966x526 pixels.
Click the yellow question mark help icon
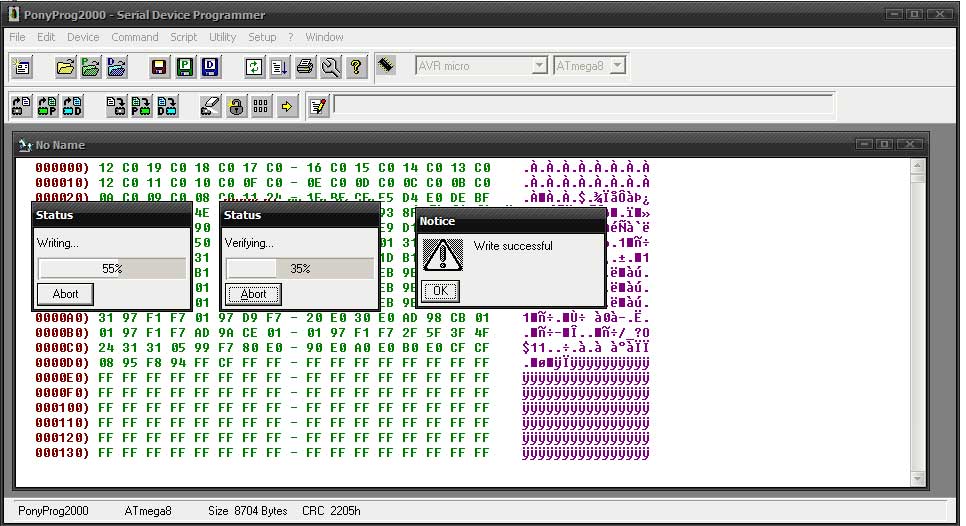coord(356,67)
